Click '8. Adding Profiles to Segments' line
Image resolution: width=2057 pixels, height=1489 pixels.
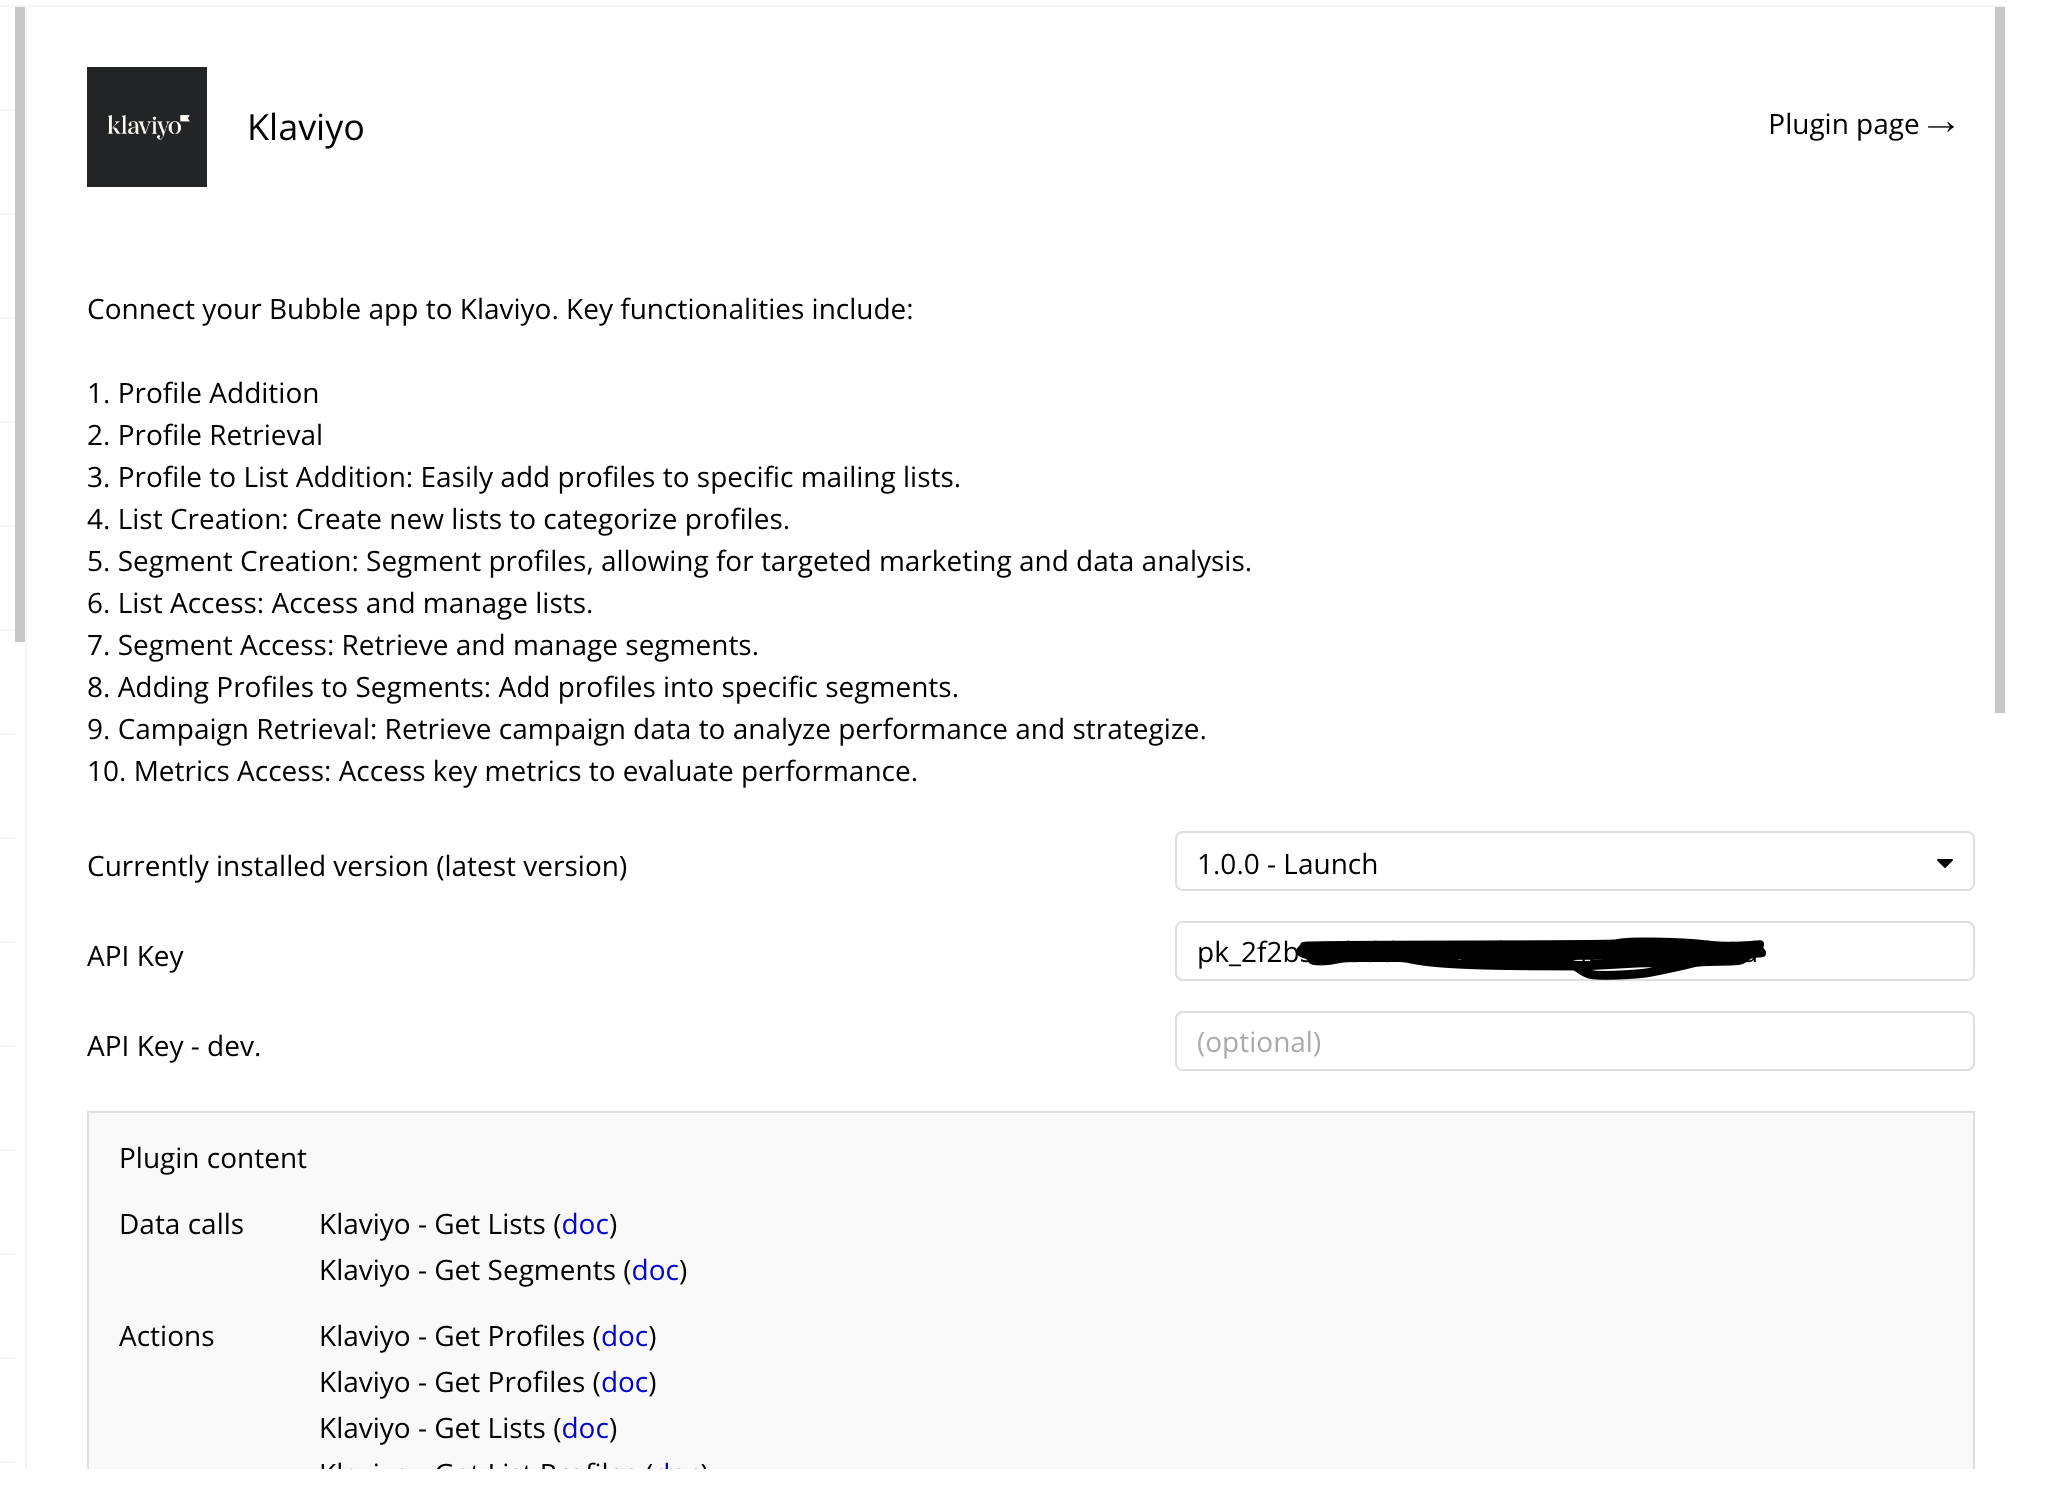click(x=523, y=687)
